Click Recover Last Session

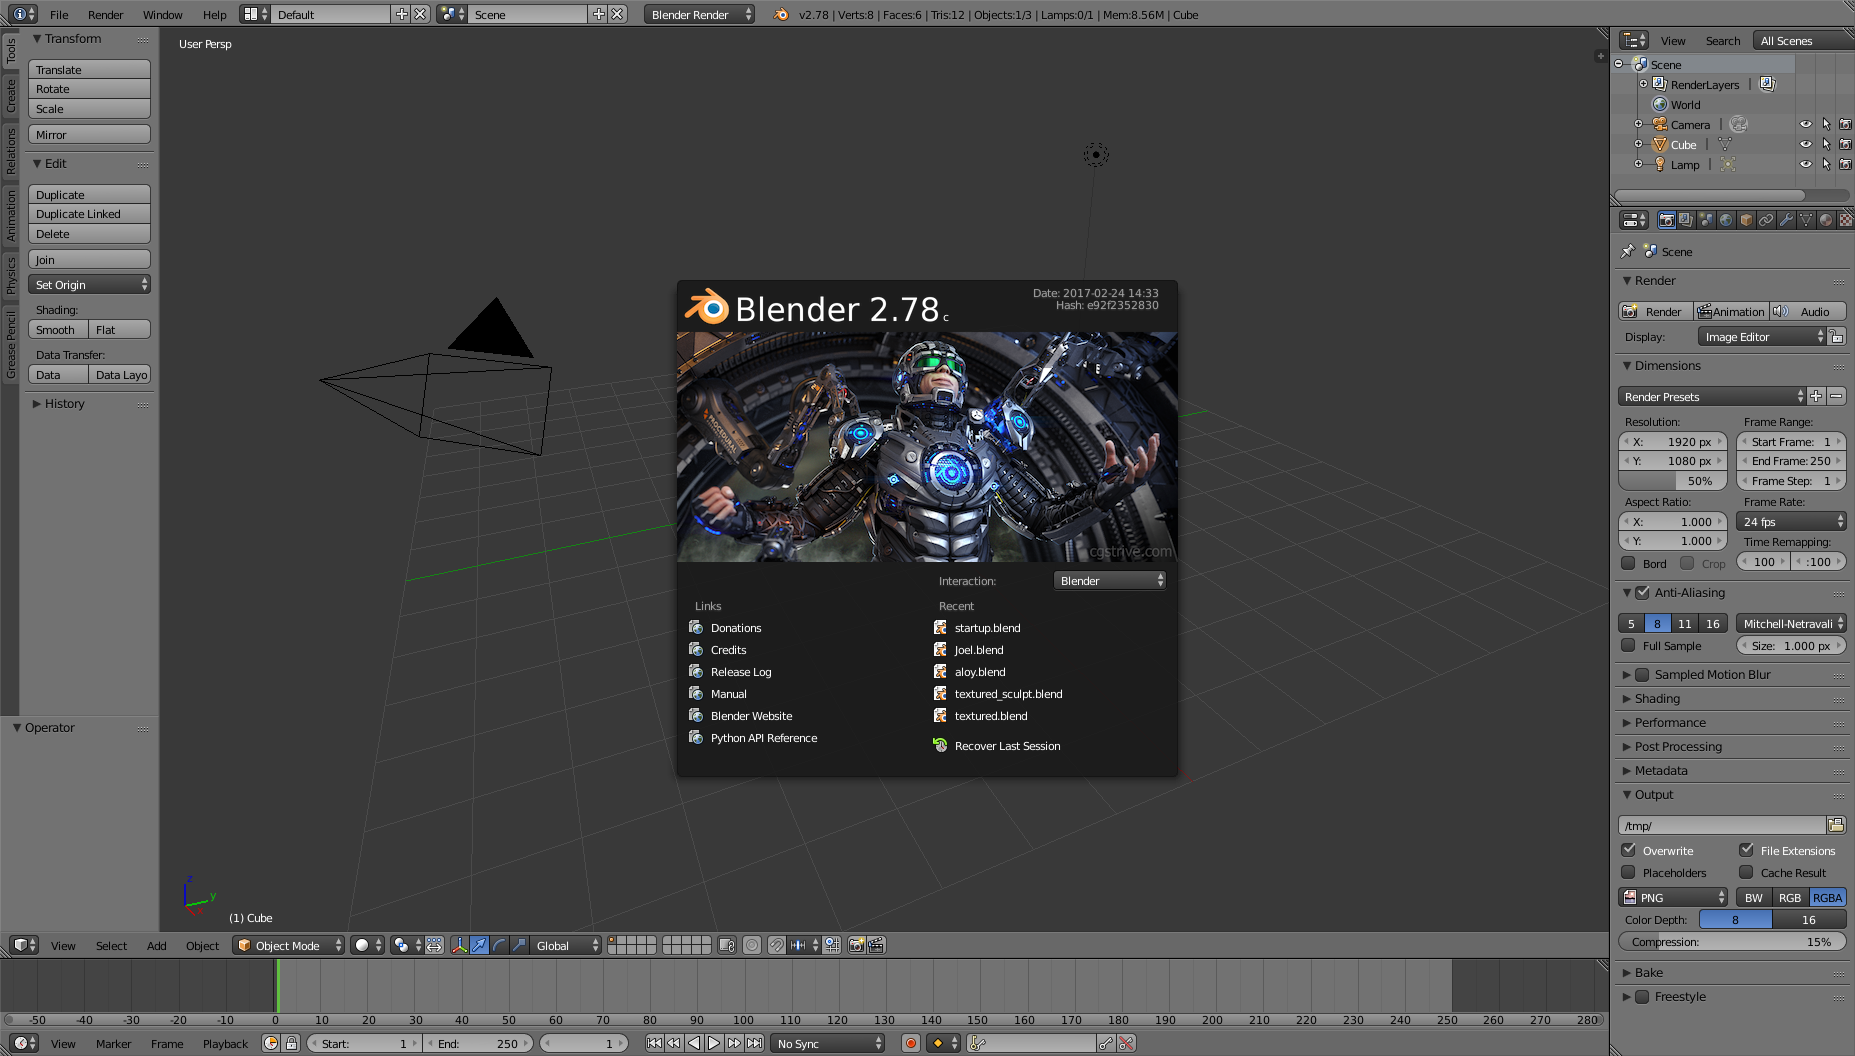(x=1007, y=745)
